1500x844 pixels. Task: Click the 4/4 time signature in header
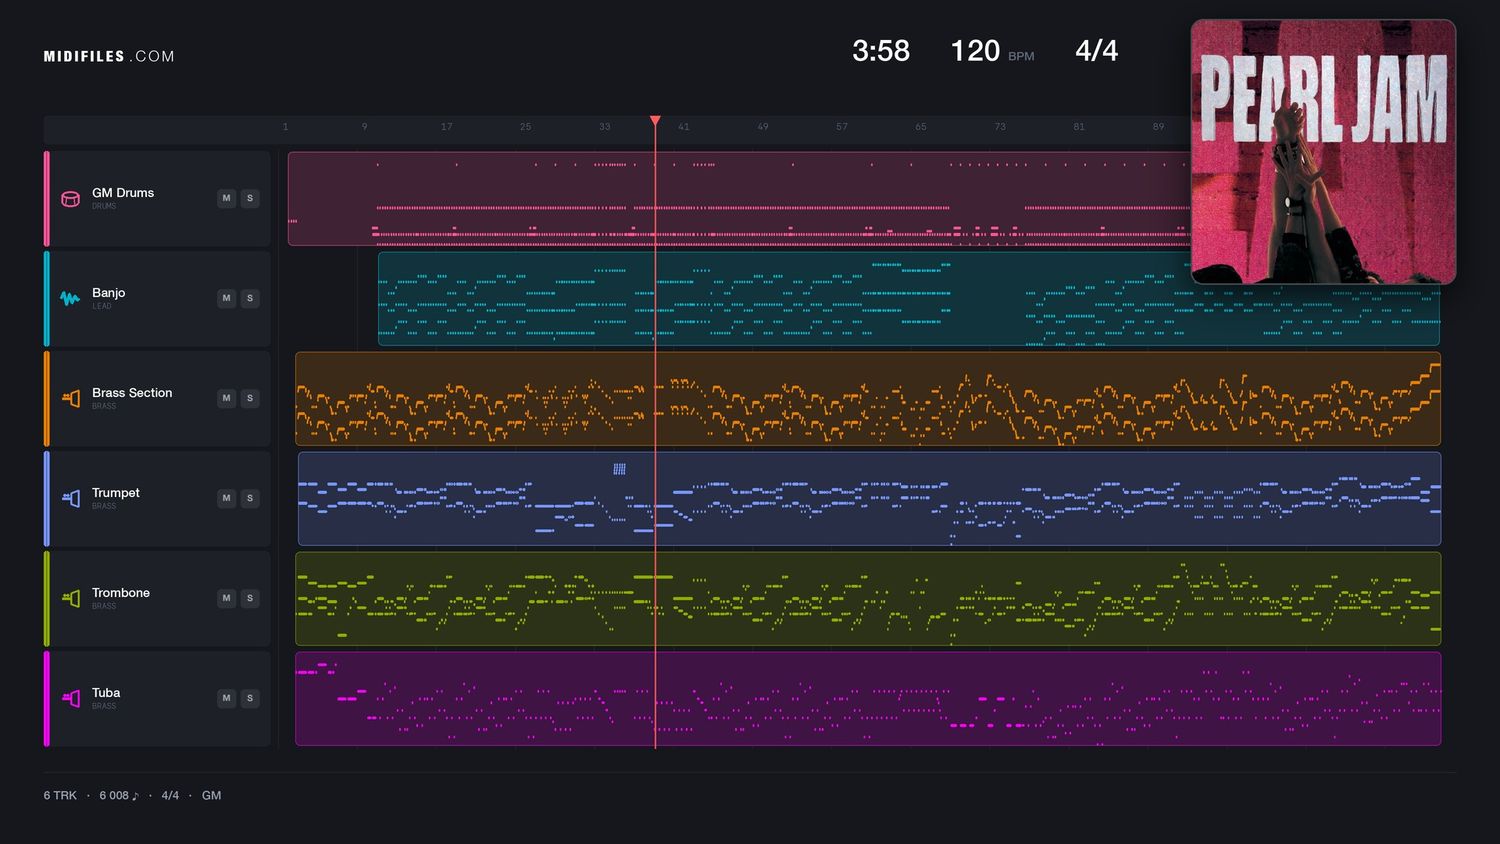(1096, 51)
